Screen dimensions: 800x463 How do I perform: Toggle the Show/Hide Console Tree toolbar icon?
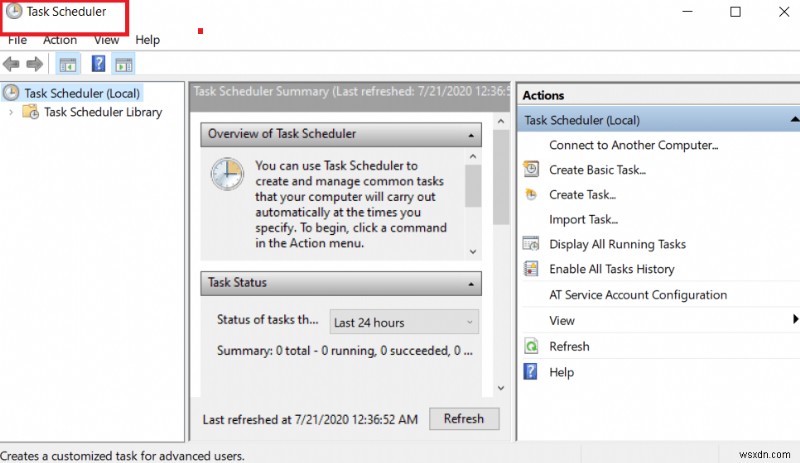click(x=67, y=64)
